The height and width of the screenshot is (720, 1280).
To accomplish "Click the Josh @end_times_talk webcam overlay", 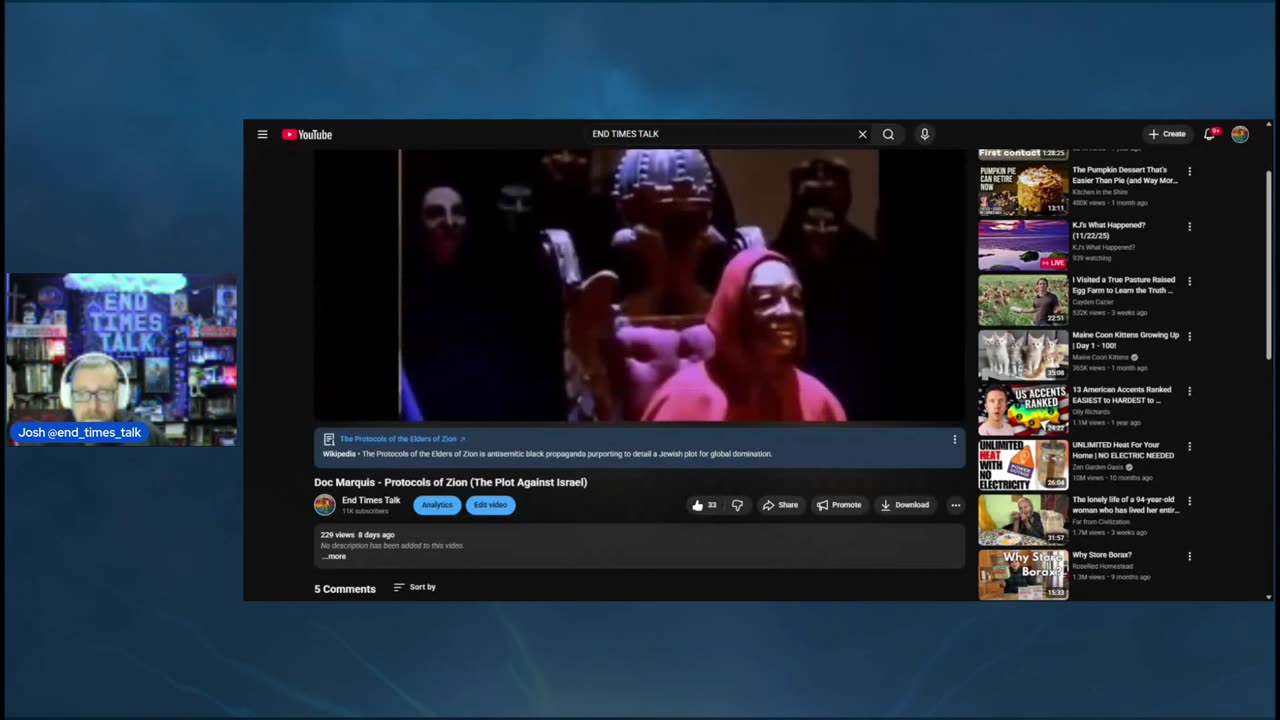I will pos(121,360).
